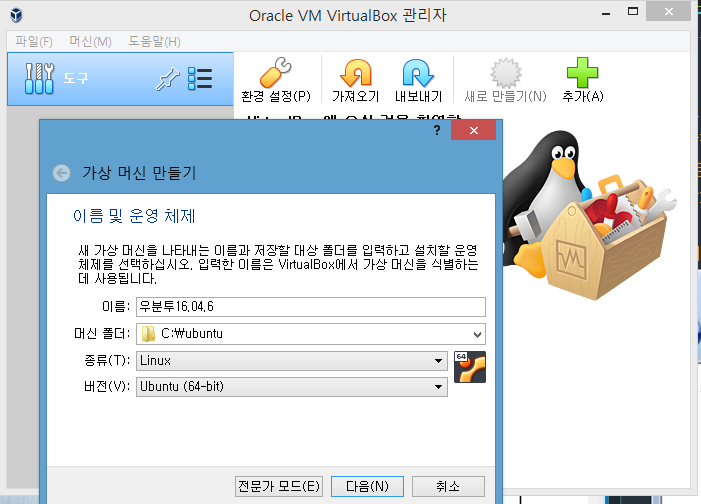Click the C:₩ubuntu path text in 머신 폴더
The image size is (701, 504).
click(192, 334)
